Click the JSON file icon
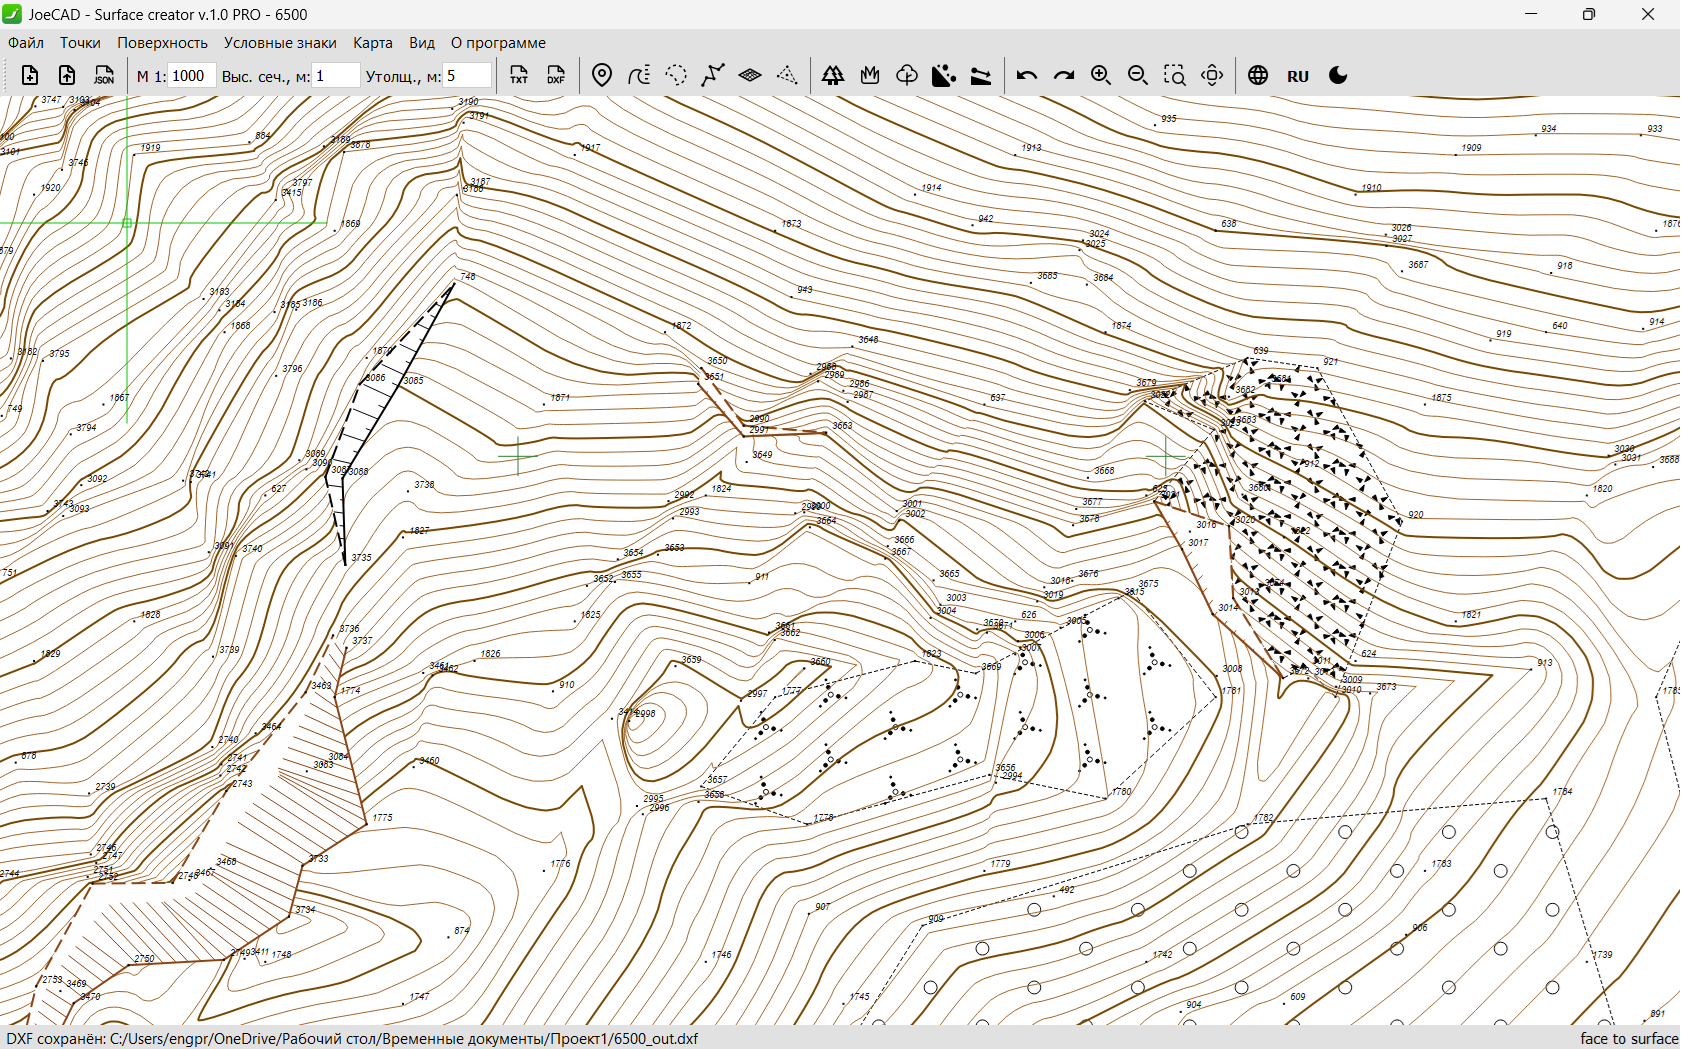 point(104,76)
